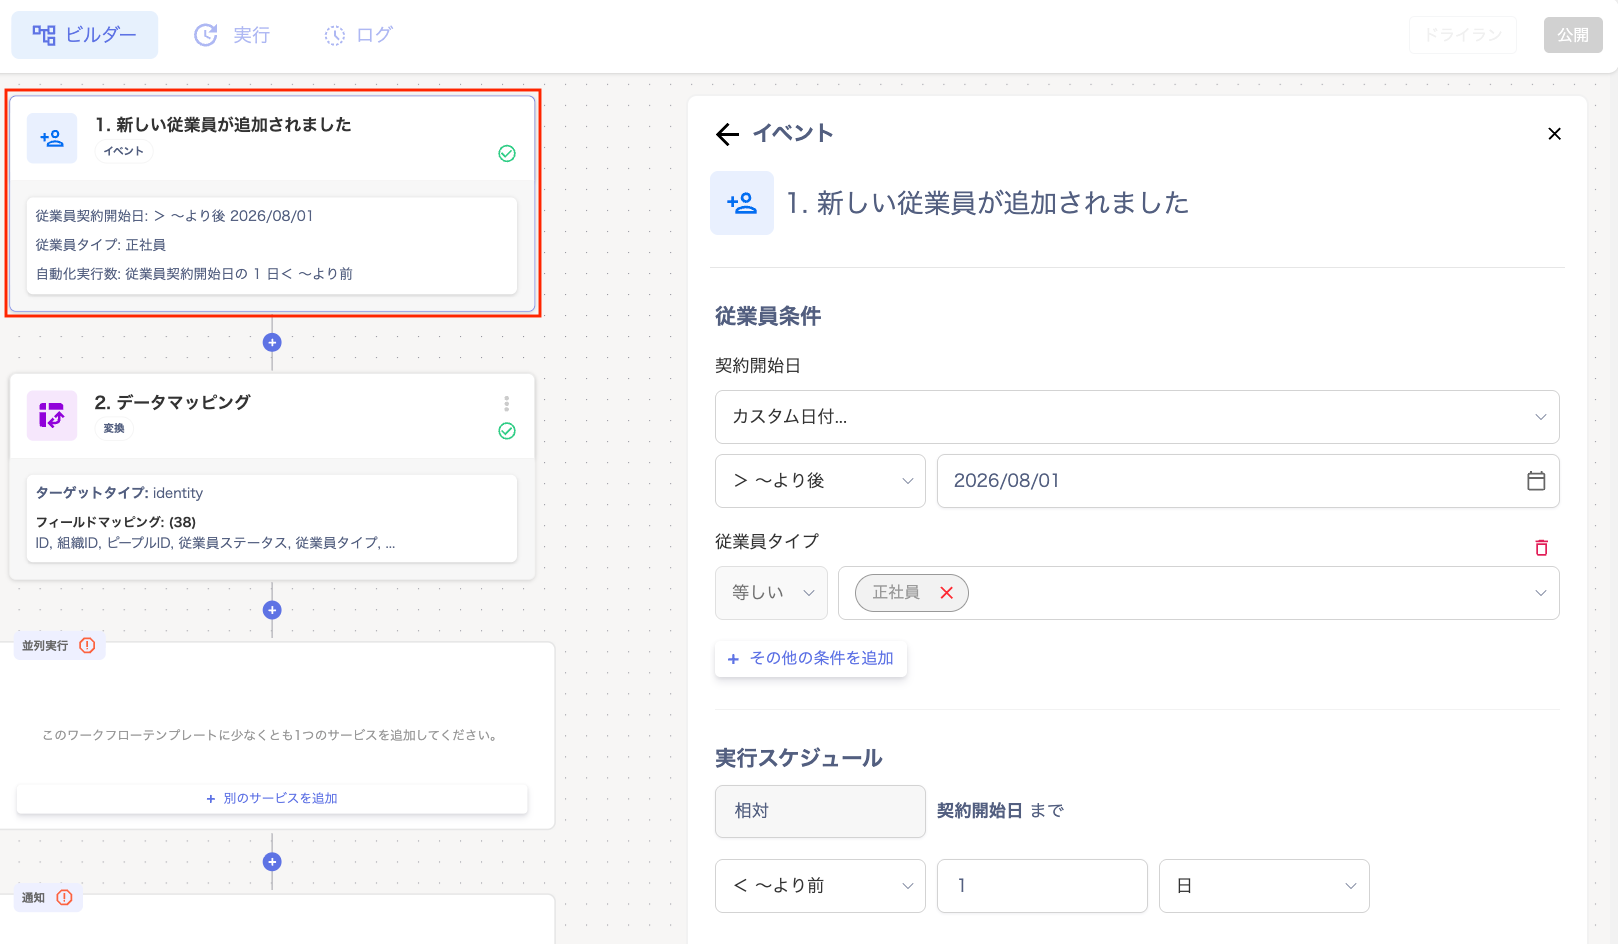
Task: Click the 従業員契約開始日 condition summary line
Action: coord(175,216)
